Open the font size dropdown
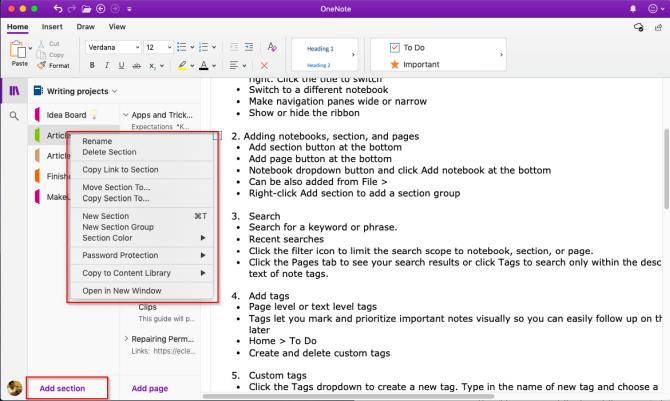The image size is (670, 401). pyautogui.click(x=158, y=47)
